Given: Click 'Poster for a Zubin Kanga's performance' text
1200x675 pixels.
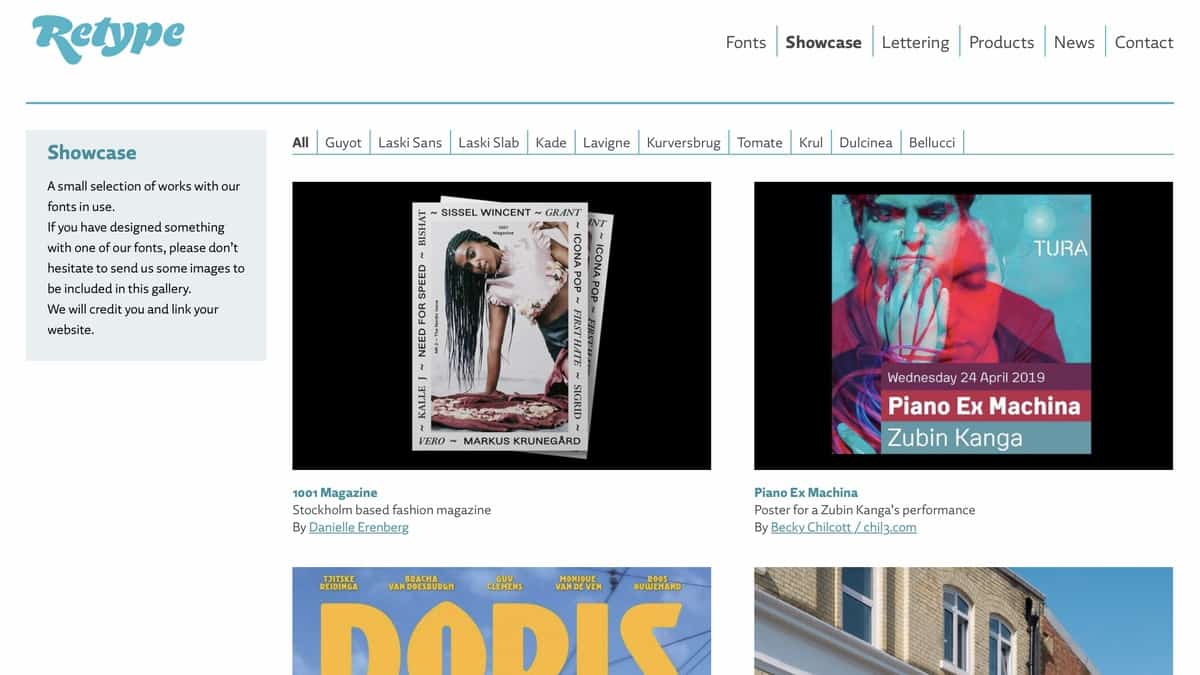Looking at the screenshot, I should point(865,510).
